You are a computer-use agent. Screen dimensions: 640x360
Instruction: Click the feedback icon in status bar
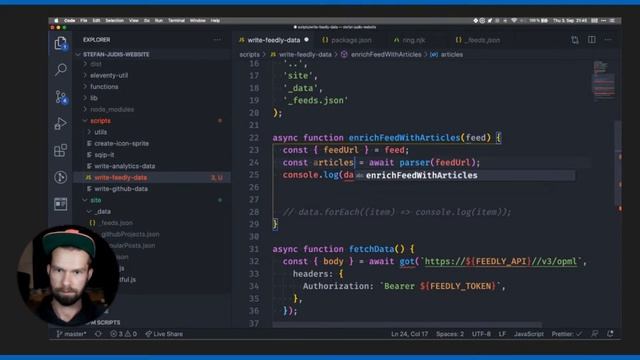point(595,334)
